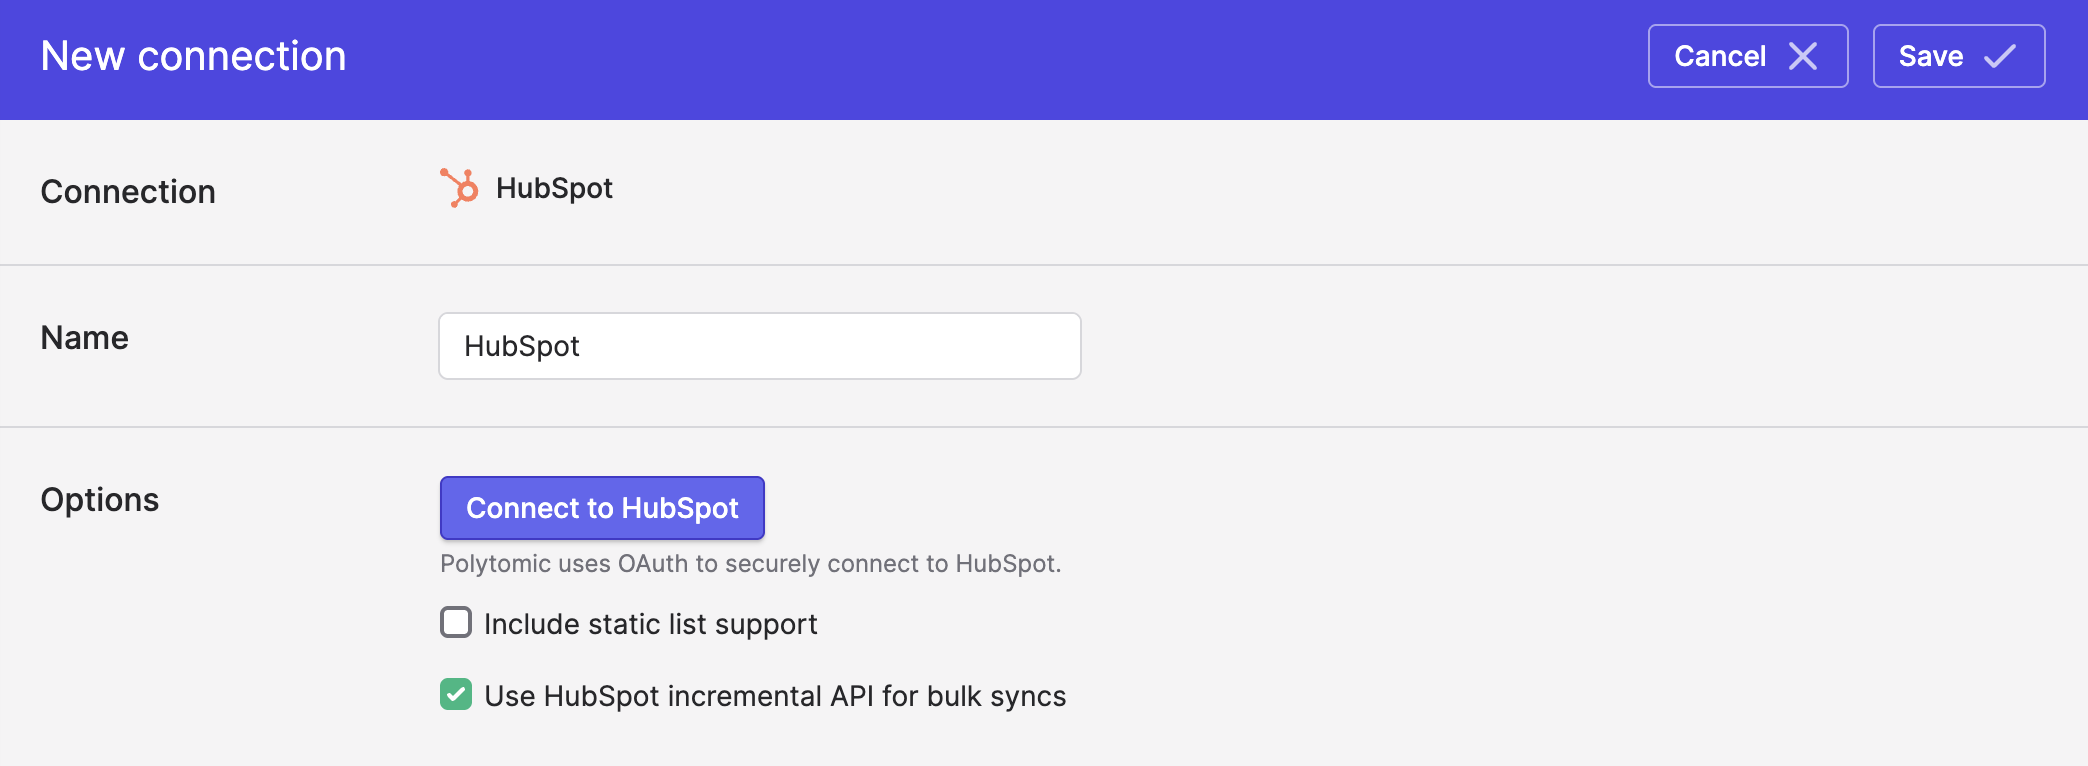This screenshot has width=2088, height=766.
Task: Click the Options row label
Action: tap(100, 500)
